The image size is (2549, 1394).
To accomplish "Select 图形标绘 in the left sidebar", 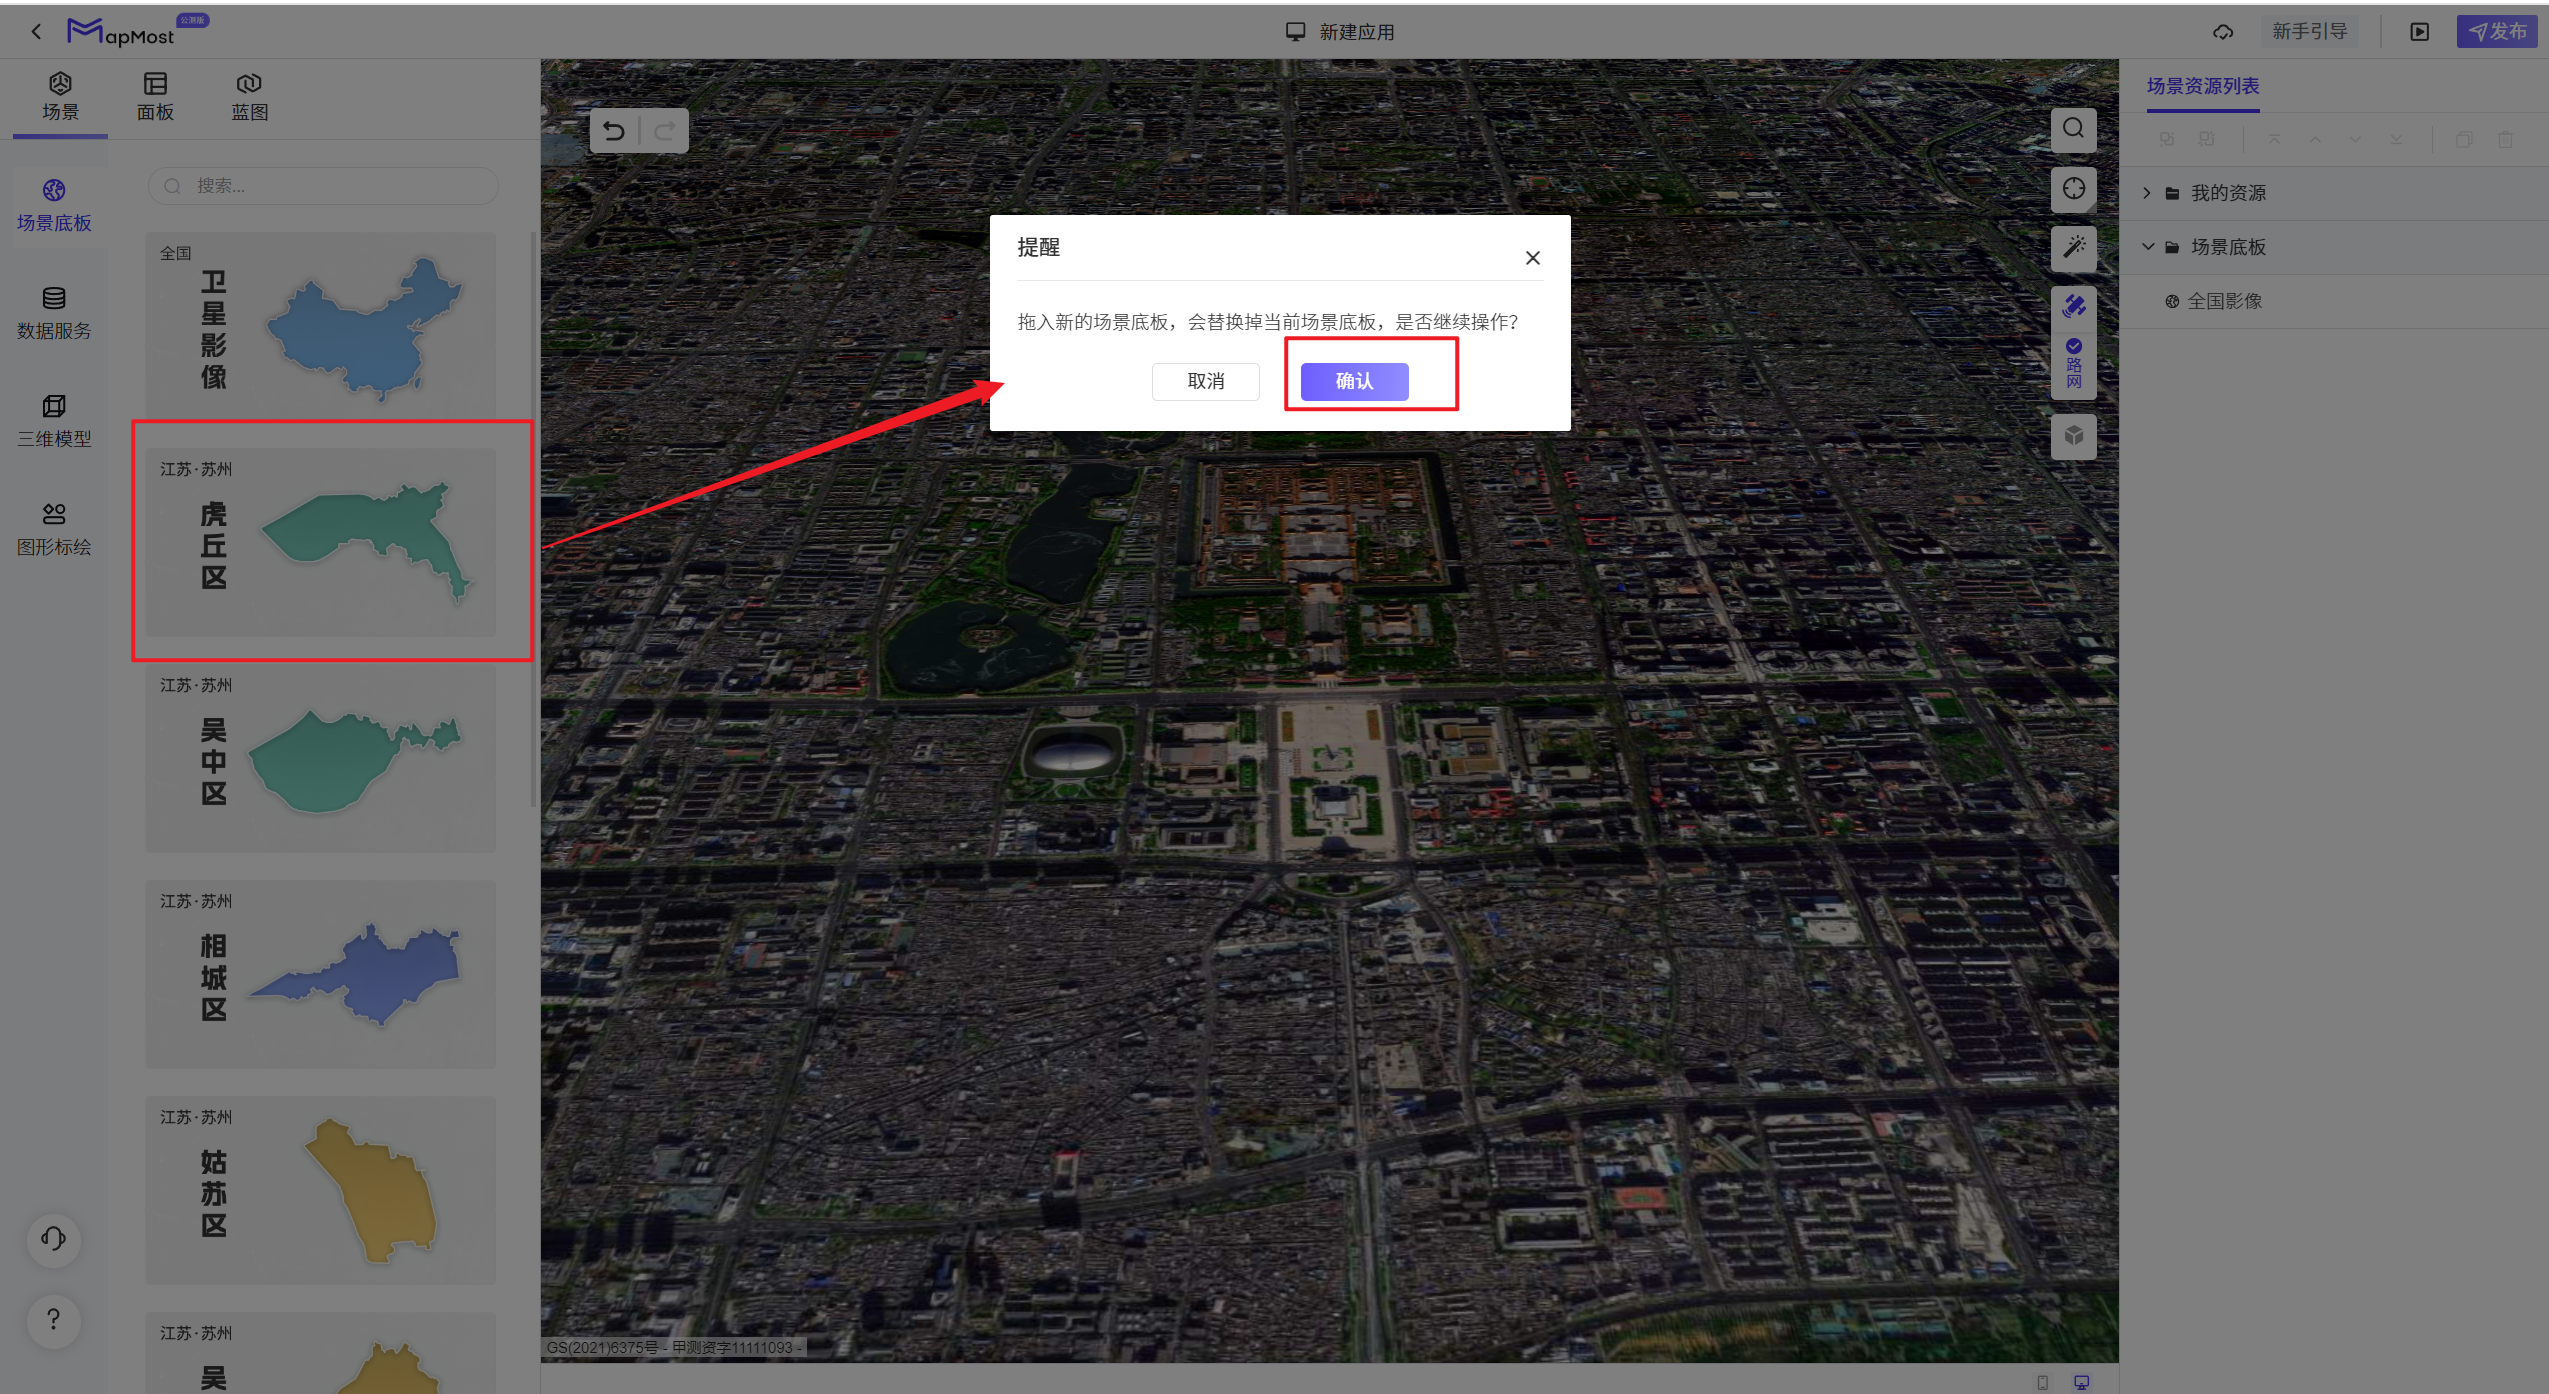I will (x=54, y=530).
